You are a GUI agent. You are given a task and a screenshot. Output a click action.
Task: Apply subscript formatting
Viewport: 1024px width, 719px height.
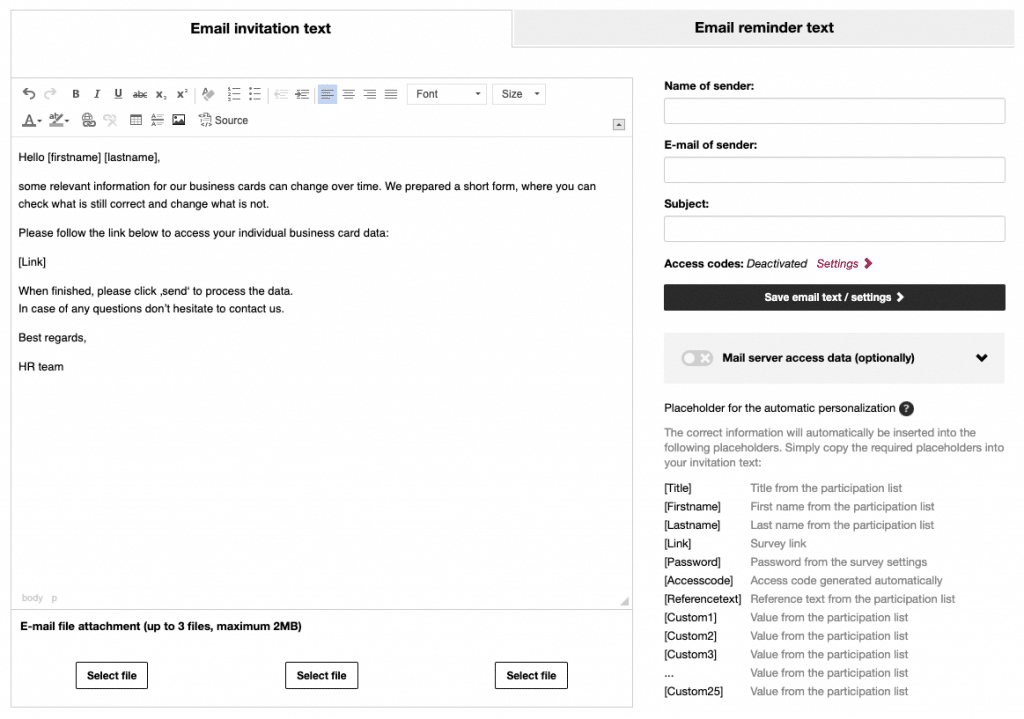(161, 94)
